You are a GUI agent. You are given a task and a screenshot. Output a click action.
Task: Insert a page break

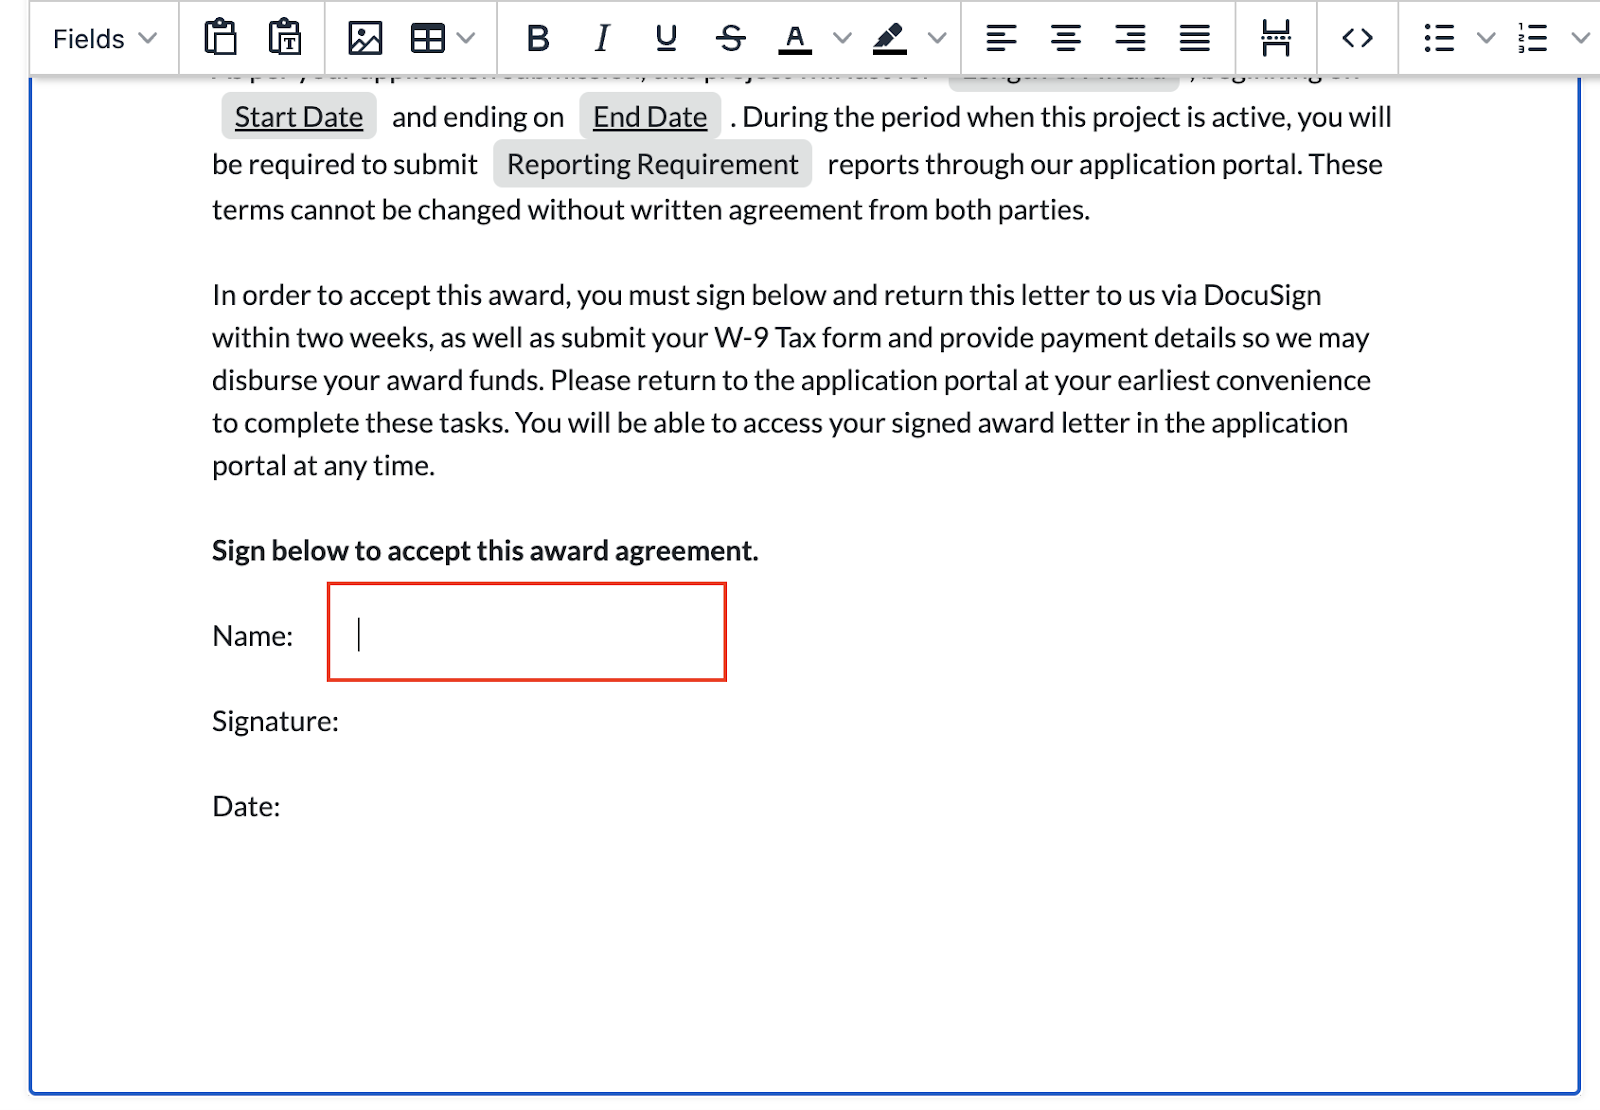pos(1276,38)
